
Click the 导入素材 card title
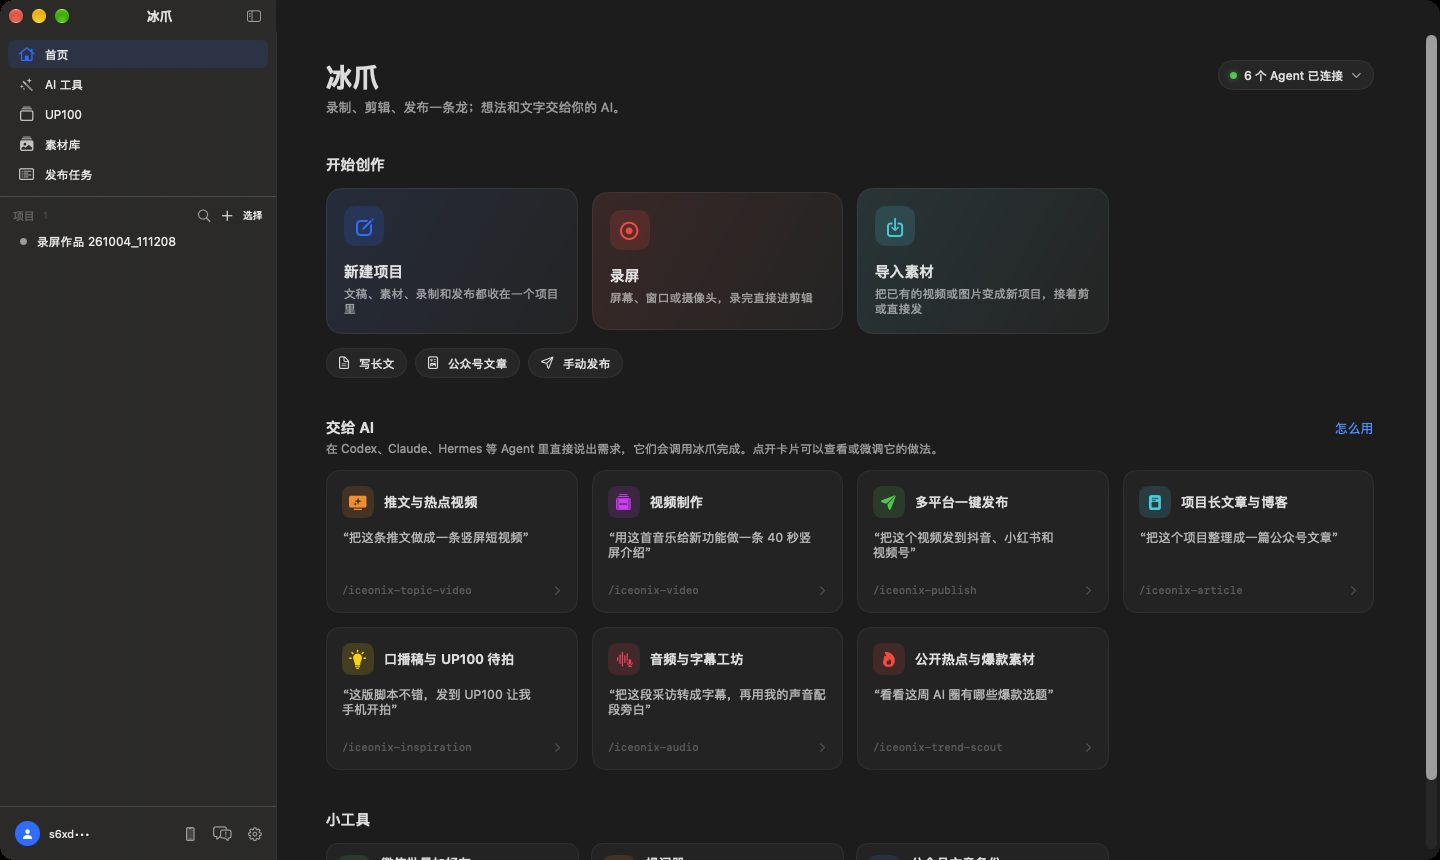(904, 271)
